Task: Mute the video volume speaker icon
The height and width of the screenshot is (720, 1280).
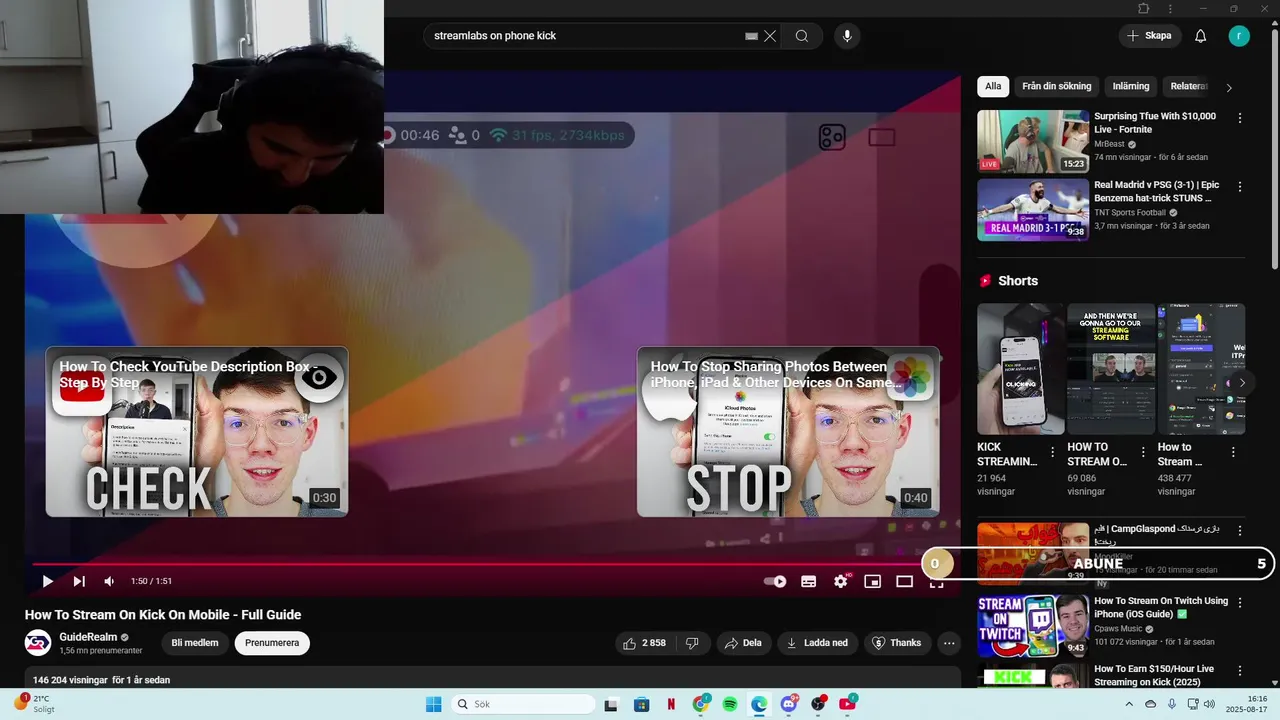Action: (x=110, y=581)
